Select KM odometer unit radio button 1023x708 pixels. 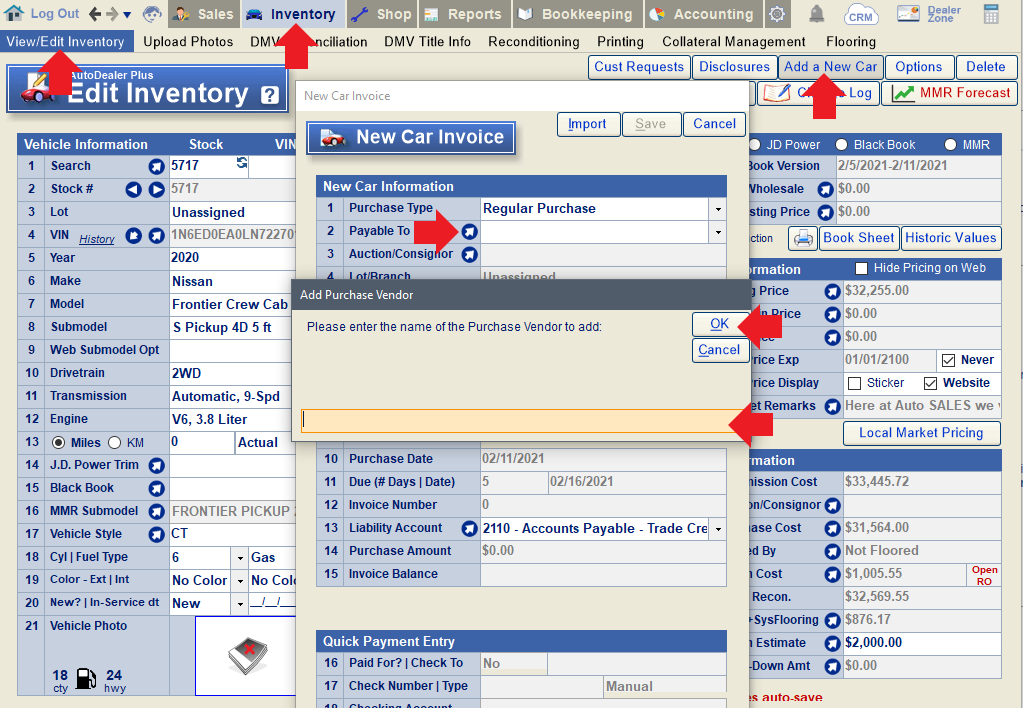(x=114, y=442)
